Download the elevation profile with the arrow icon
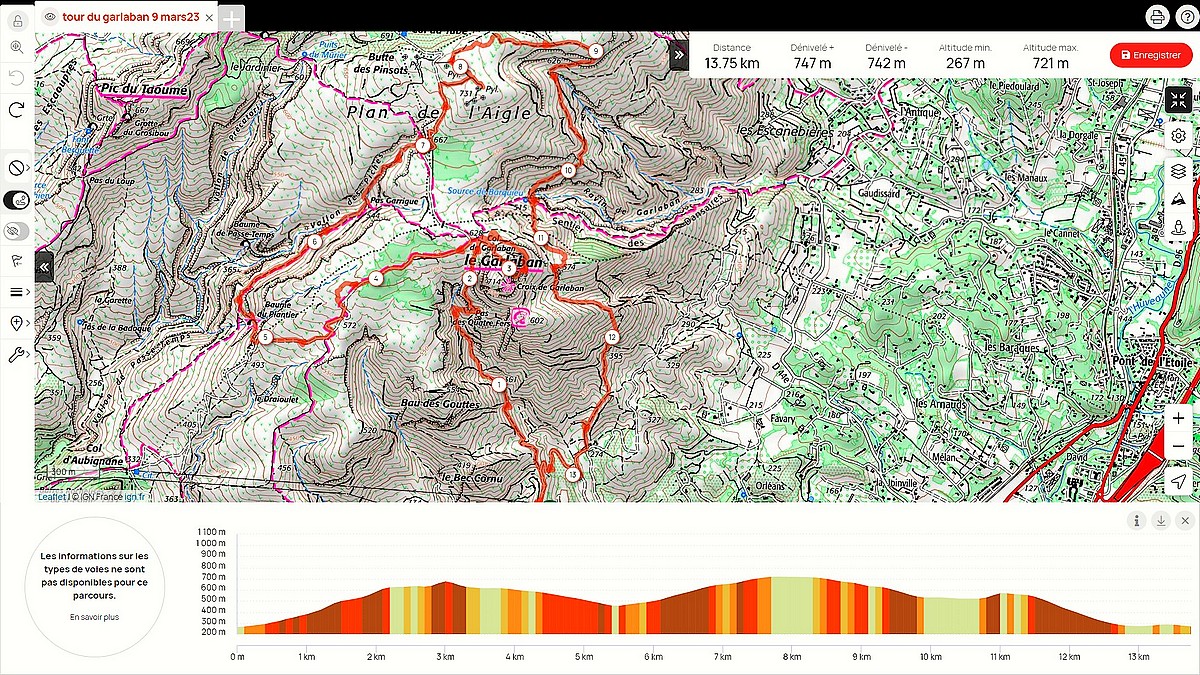Image resolution: width=1200 pixels, height=675 pixels. pyautogui.click(x=1161, y=520)
